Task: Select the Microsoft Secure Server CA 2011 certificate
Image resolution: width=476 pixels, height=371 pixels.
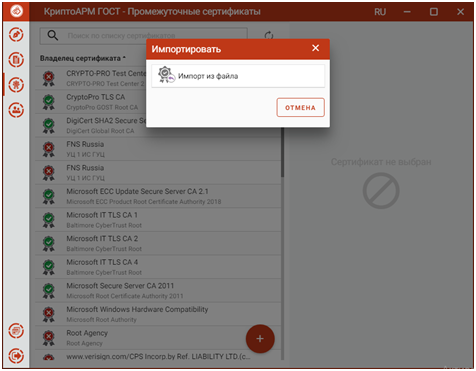Action: click(x=158, y=291)
